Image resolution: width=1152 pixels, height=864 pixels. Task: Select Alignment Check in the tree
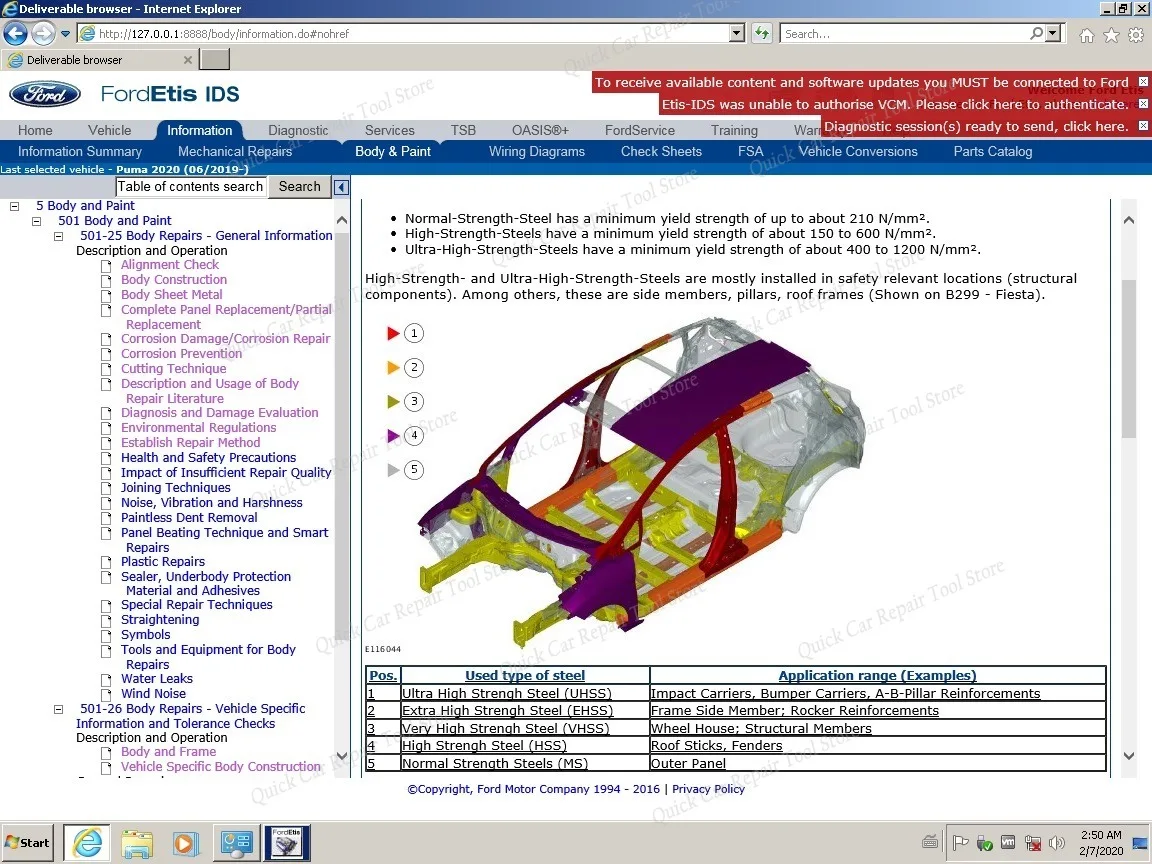(169, 264)
